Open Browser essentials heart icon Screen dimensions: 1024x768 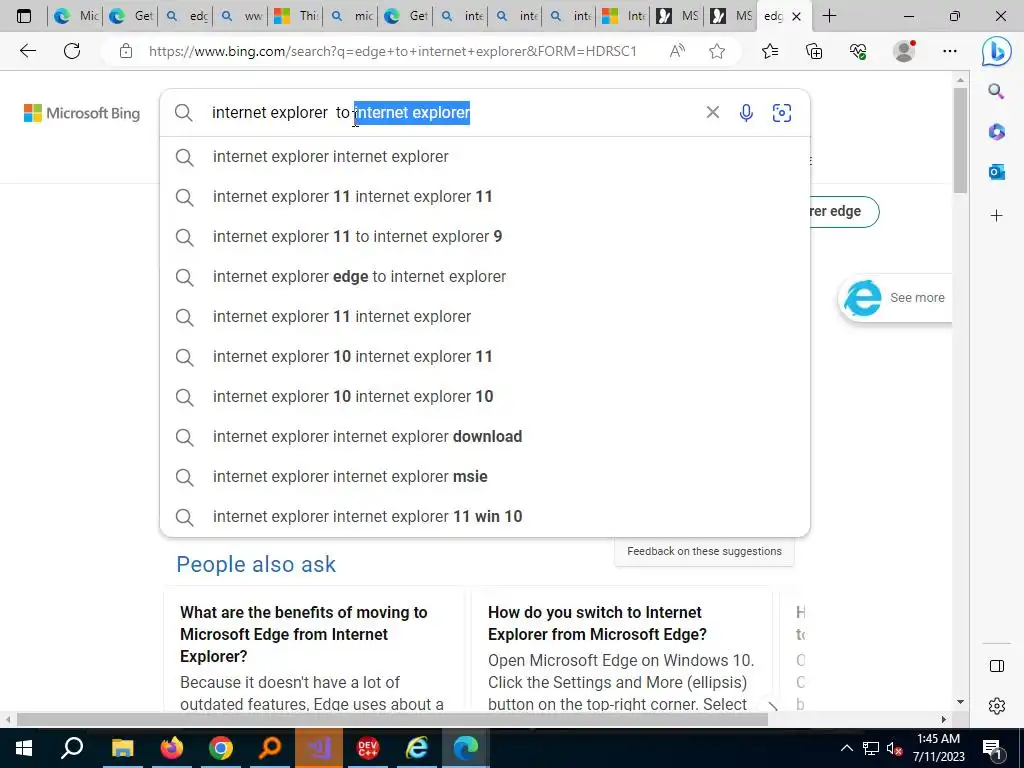(x=858, y=51)
